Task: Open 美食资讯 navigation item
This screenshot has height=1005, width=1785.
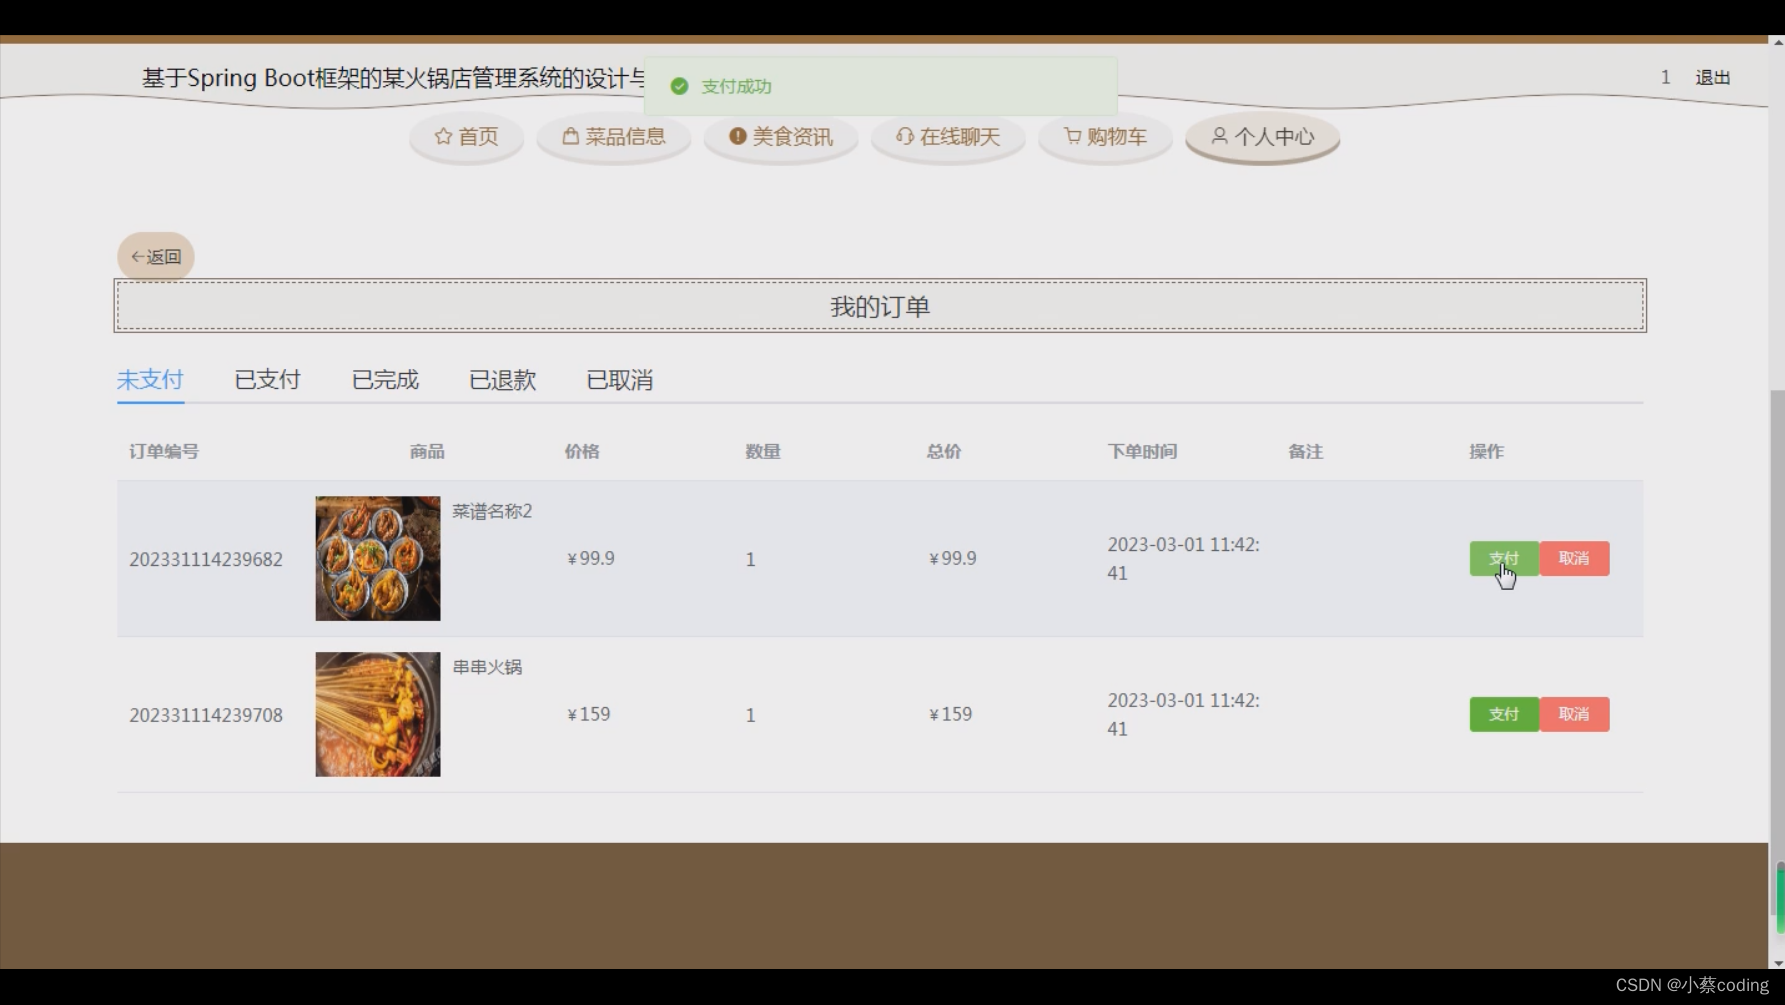Action: pos(781,137)
